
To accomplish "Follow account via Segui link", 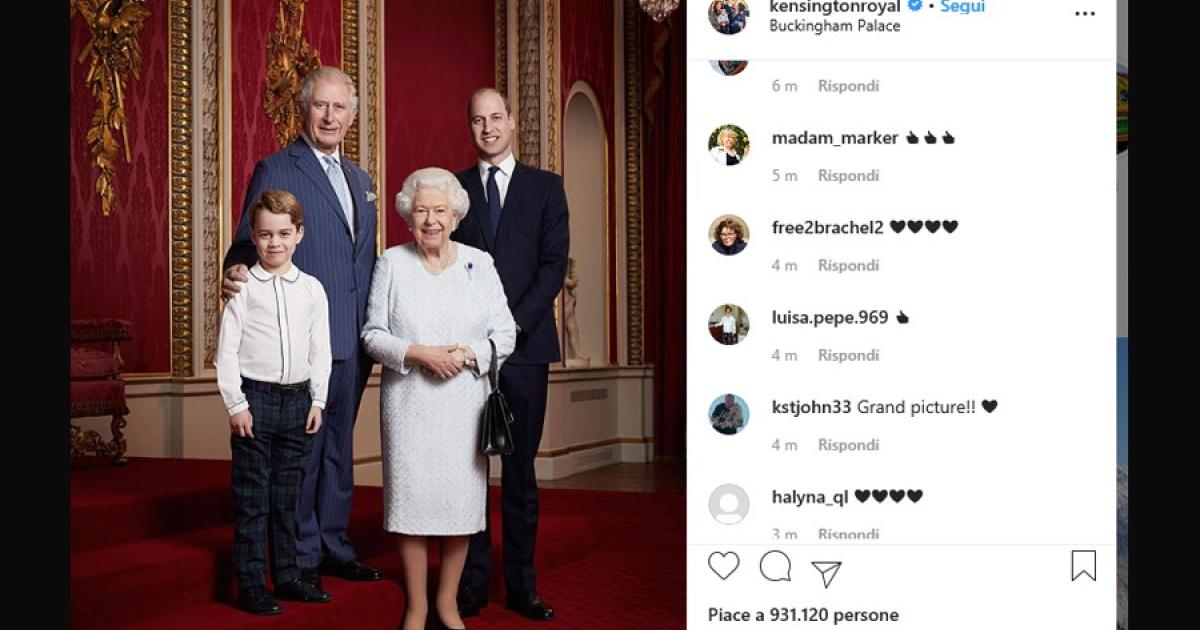I will pos(962,7).
